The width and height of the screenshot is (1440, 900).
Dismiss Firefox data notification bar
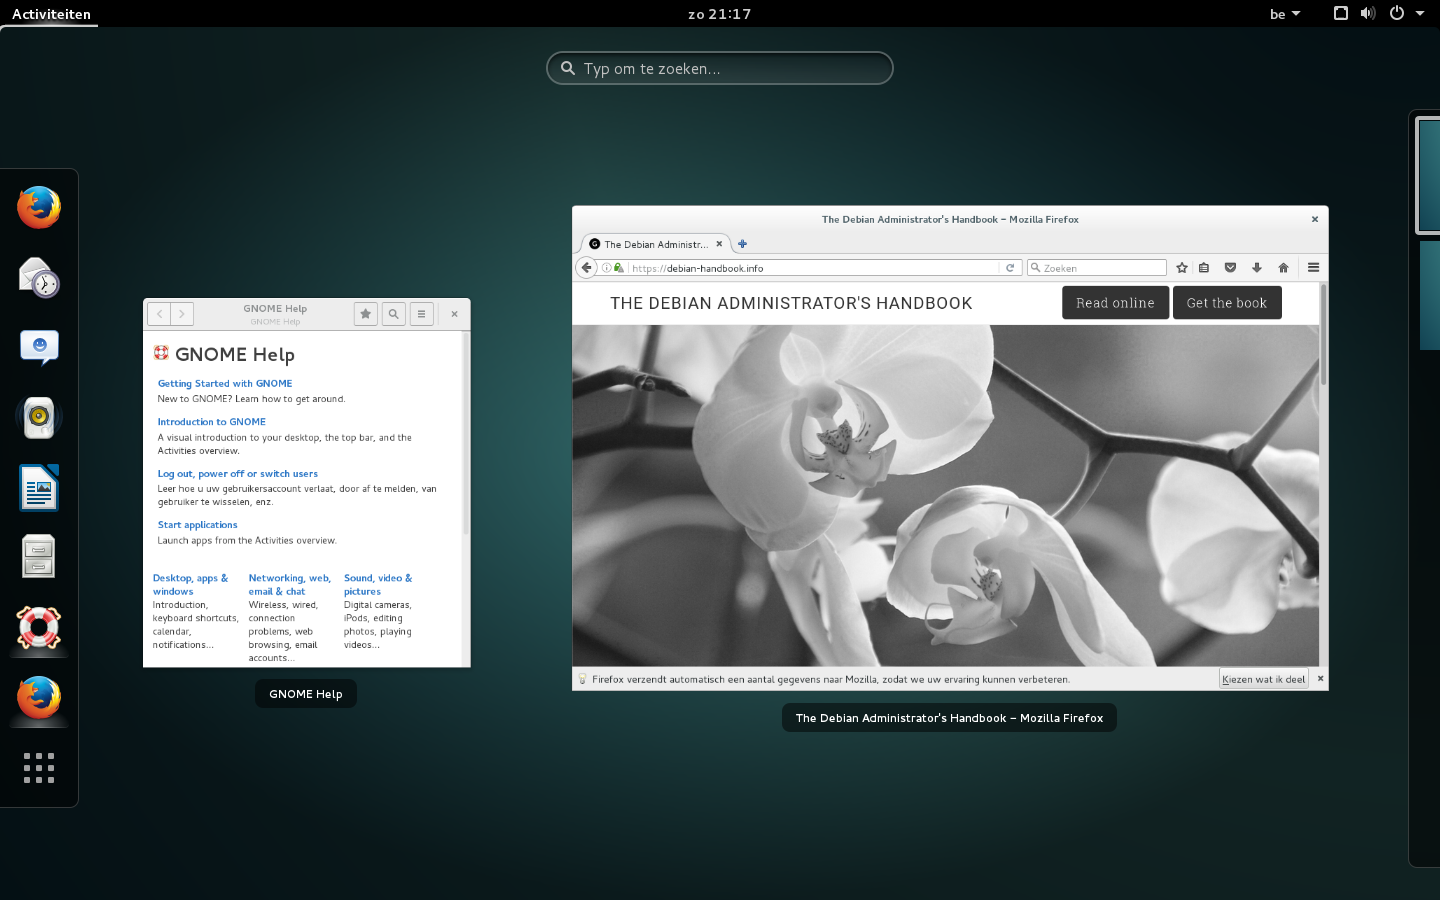click(x=1320, y=678)
